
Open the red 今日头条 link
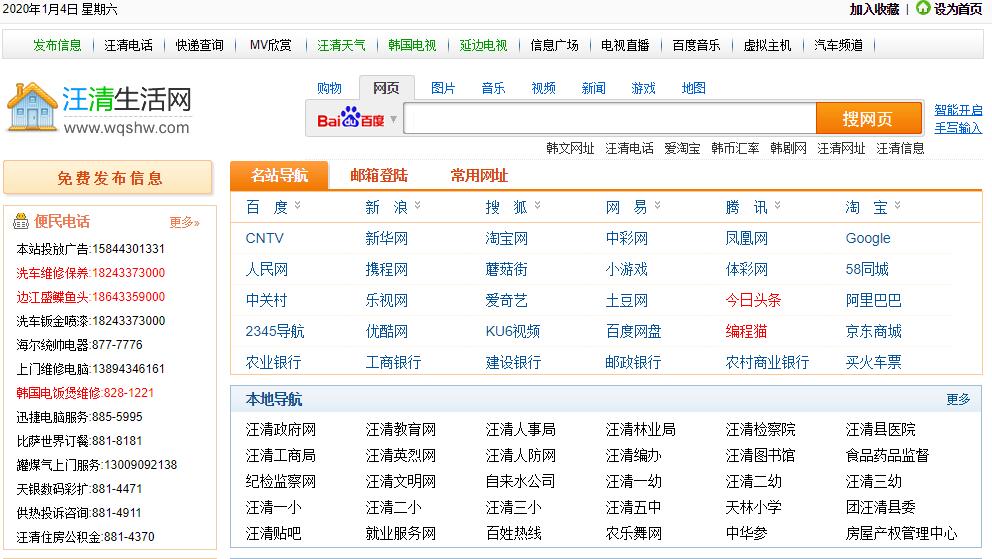[753, 300]
